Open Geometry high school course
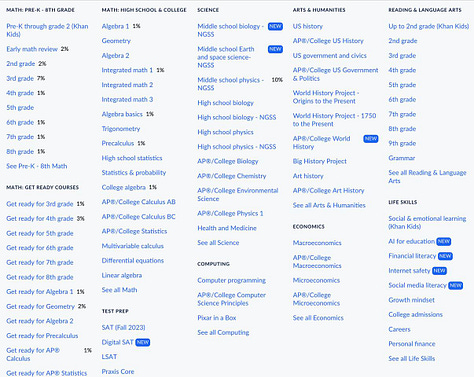 (116, 41)
